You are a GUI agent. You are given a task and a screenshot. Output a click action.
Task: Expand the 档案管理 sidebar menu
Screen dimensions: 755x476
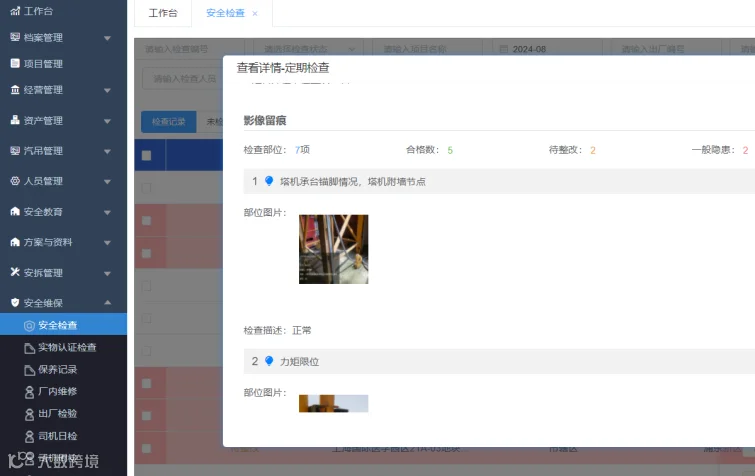[x=107, y=38]
